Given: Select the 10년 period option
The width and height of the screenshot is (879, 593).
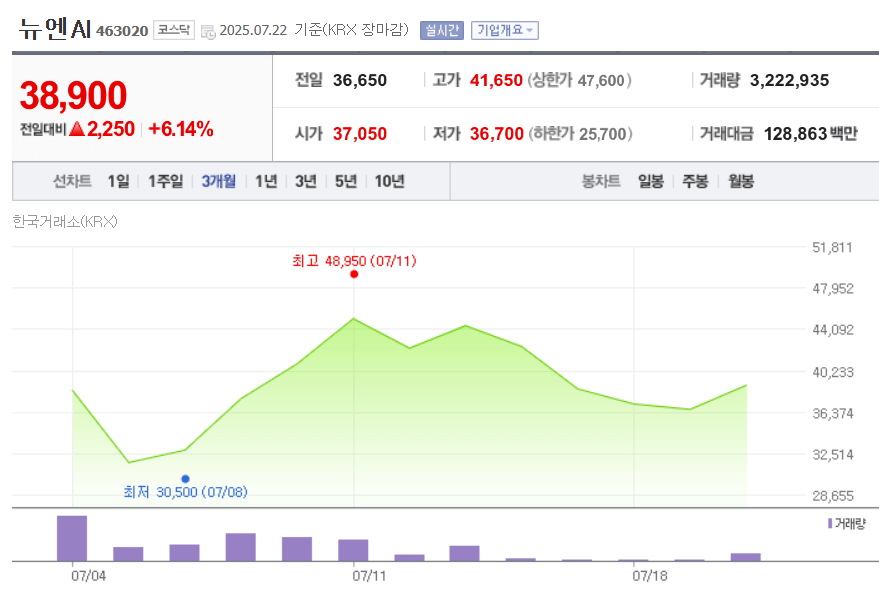Looking at the screenshot, I should coord(390,179).
